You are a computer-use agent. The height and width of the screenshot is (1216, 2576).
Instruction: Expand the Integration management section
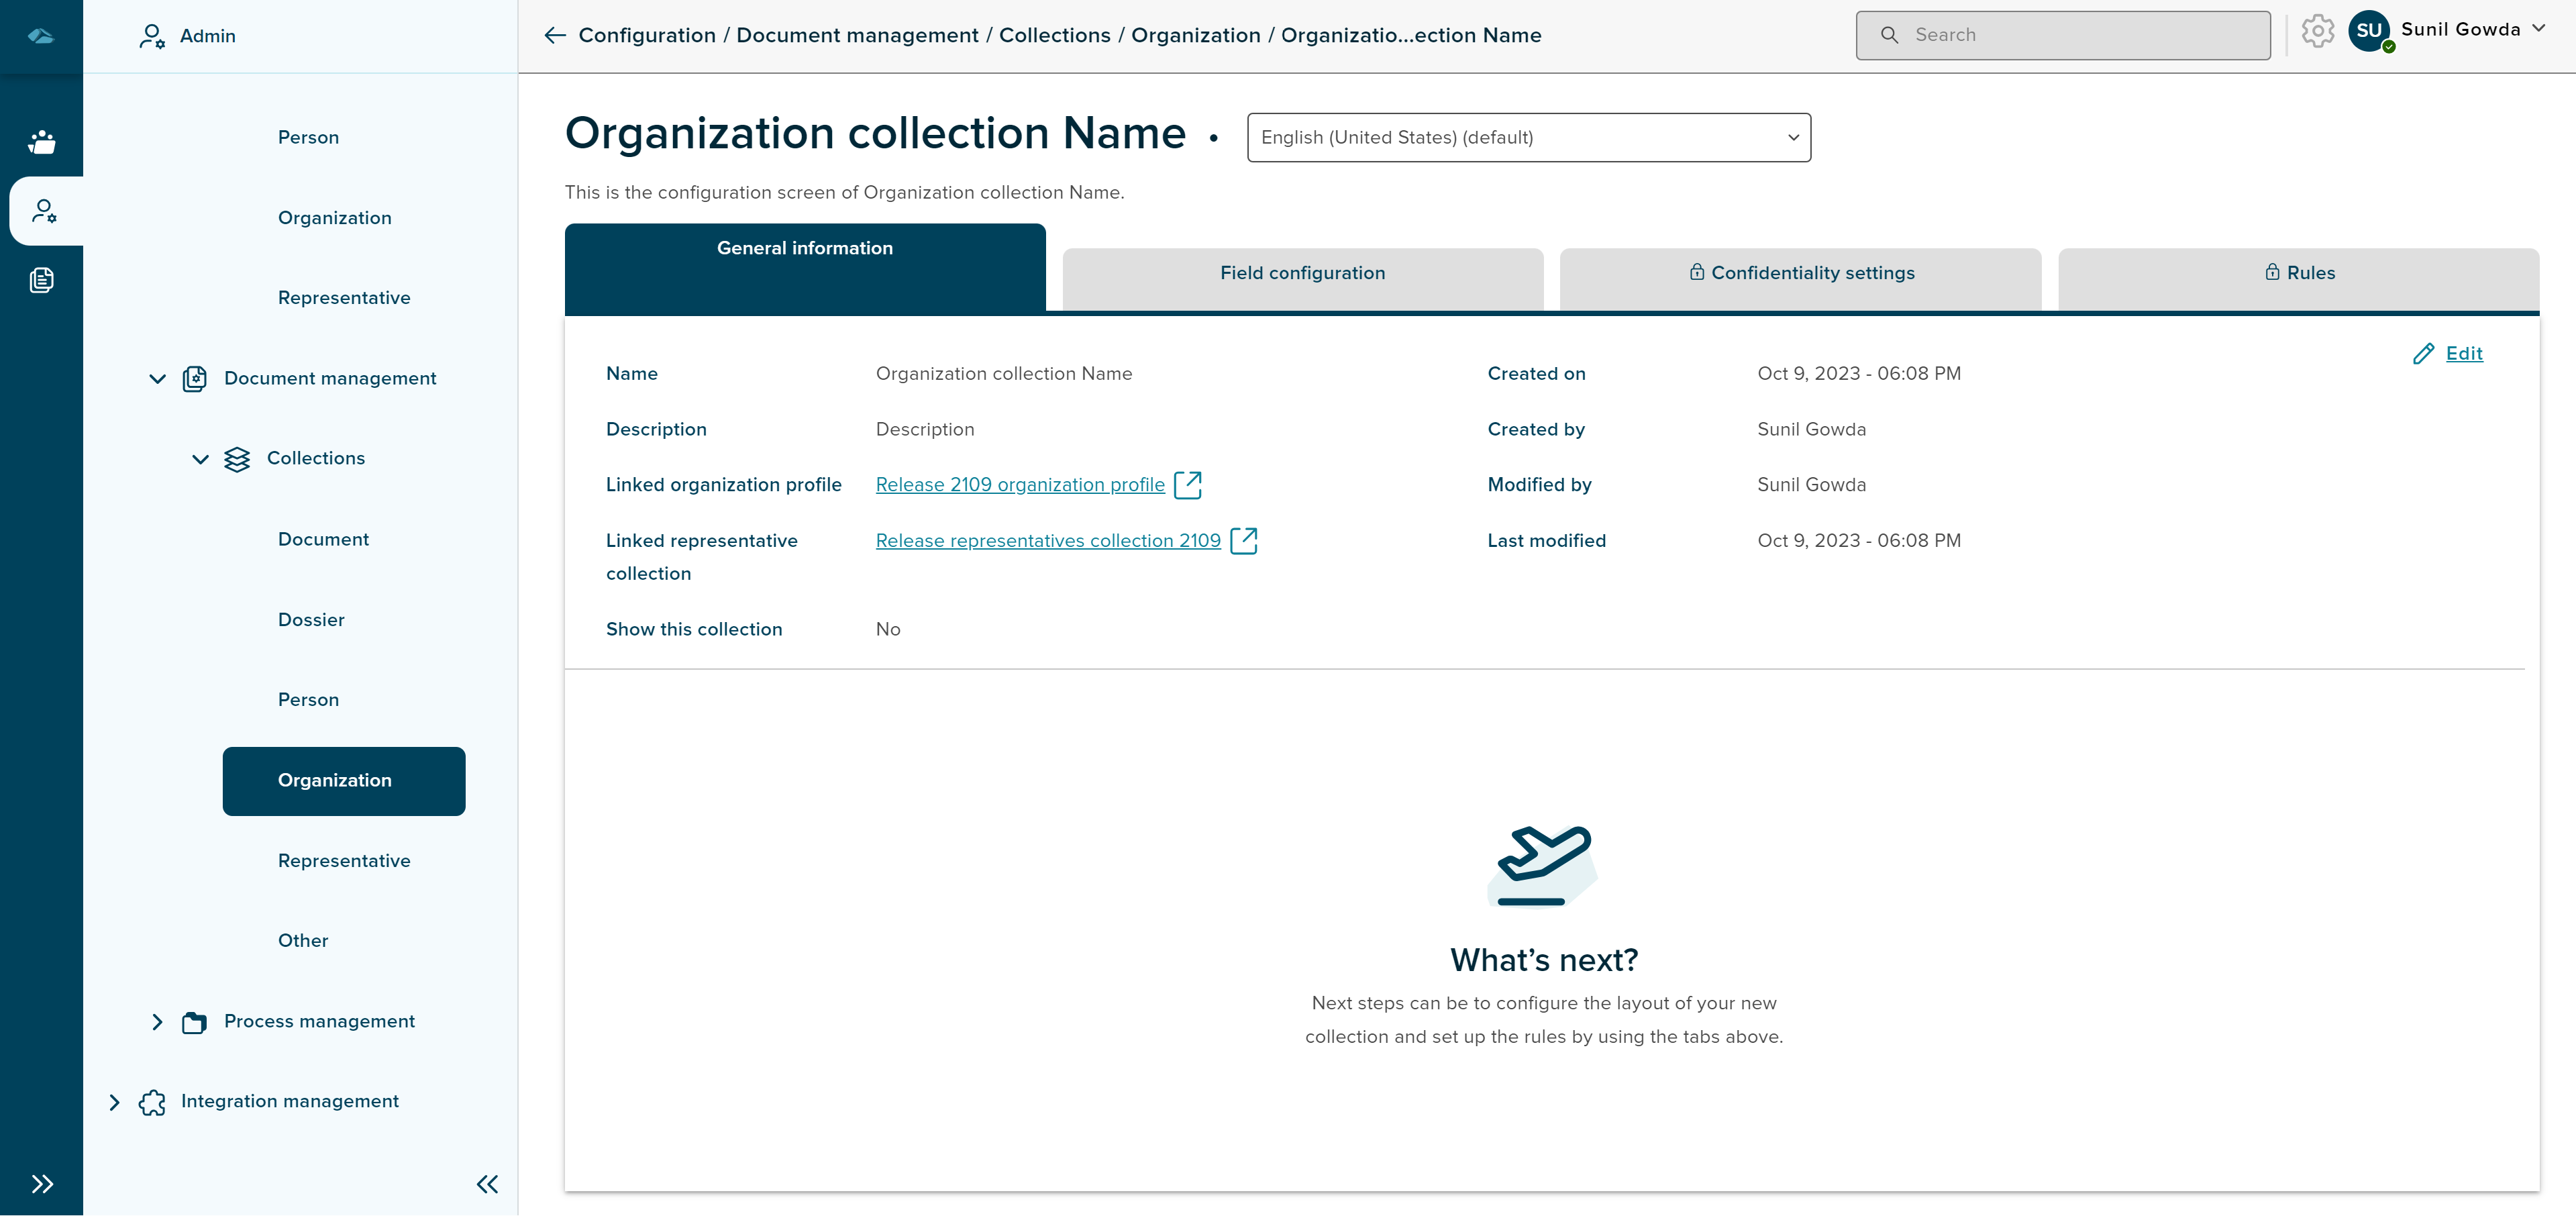(x=114, y=1102)
